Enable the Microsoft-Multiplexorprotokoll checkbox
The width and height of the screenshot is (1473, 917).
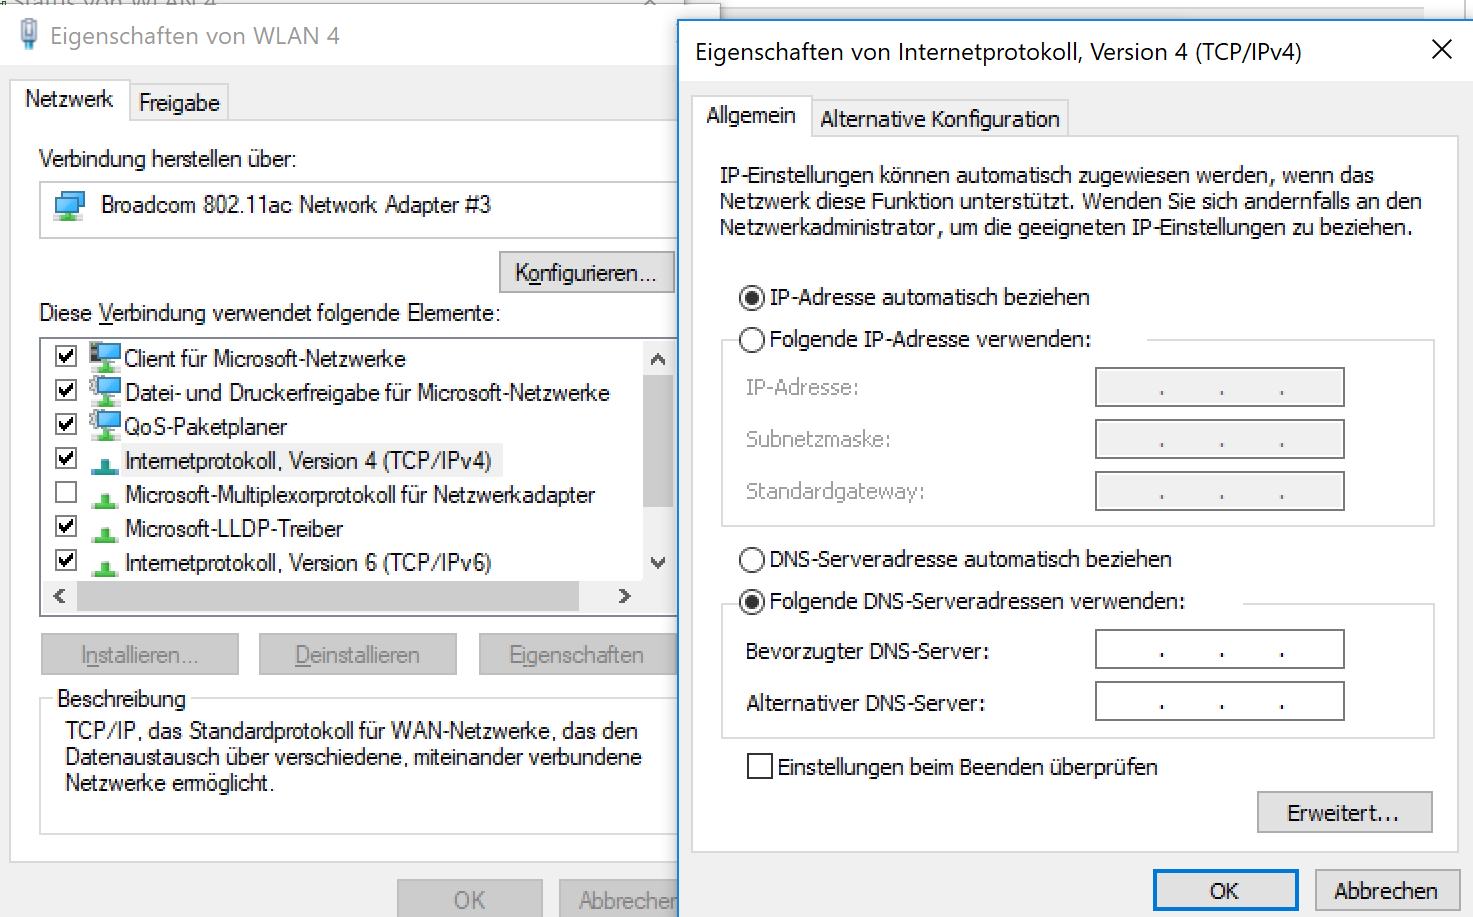coord(66,493)
